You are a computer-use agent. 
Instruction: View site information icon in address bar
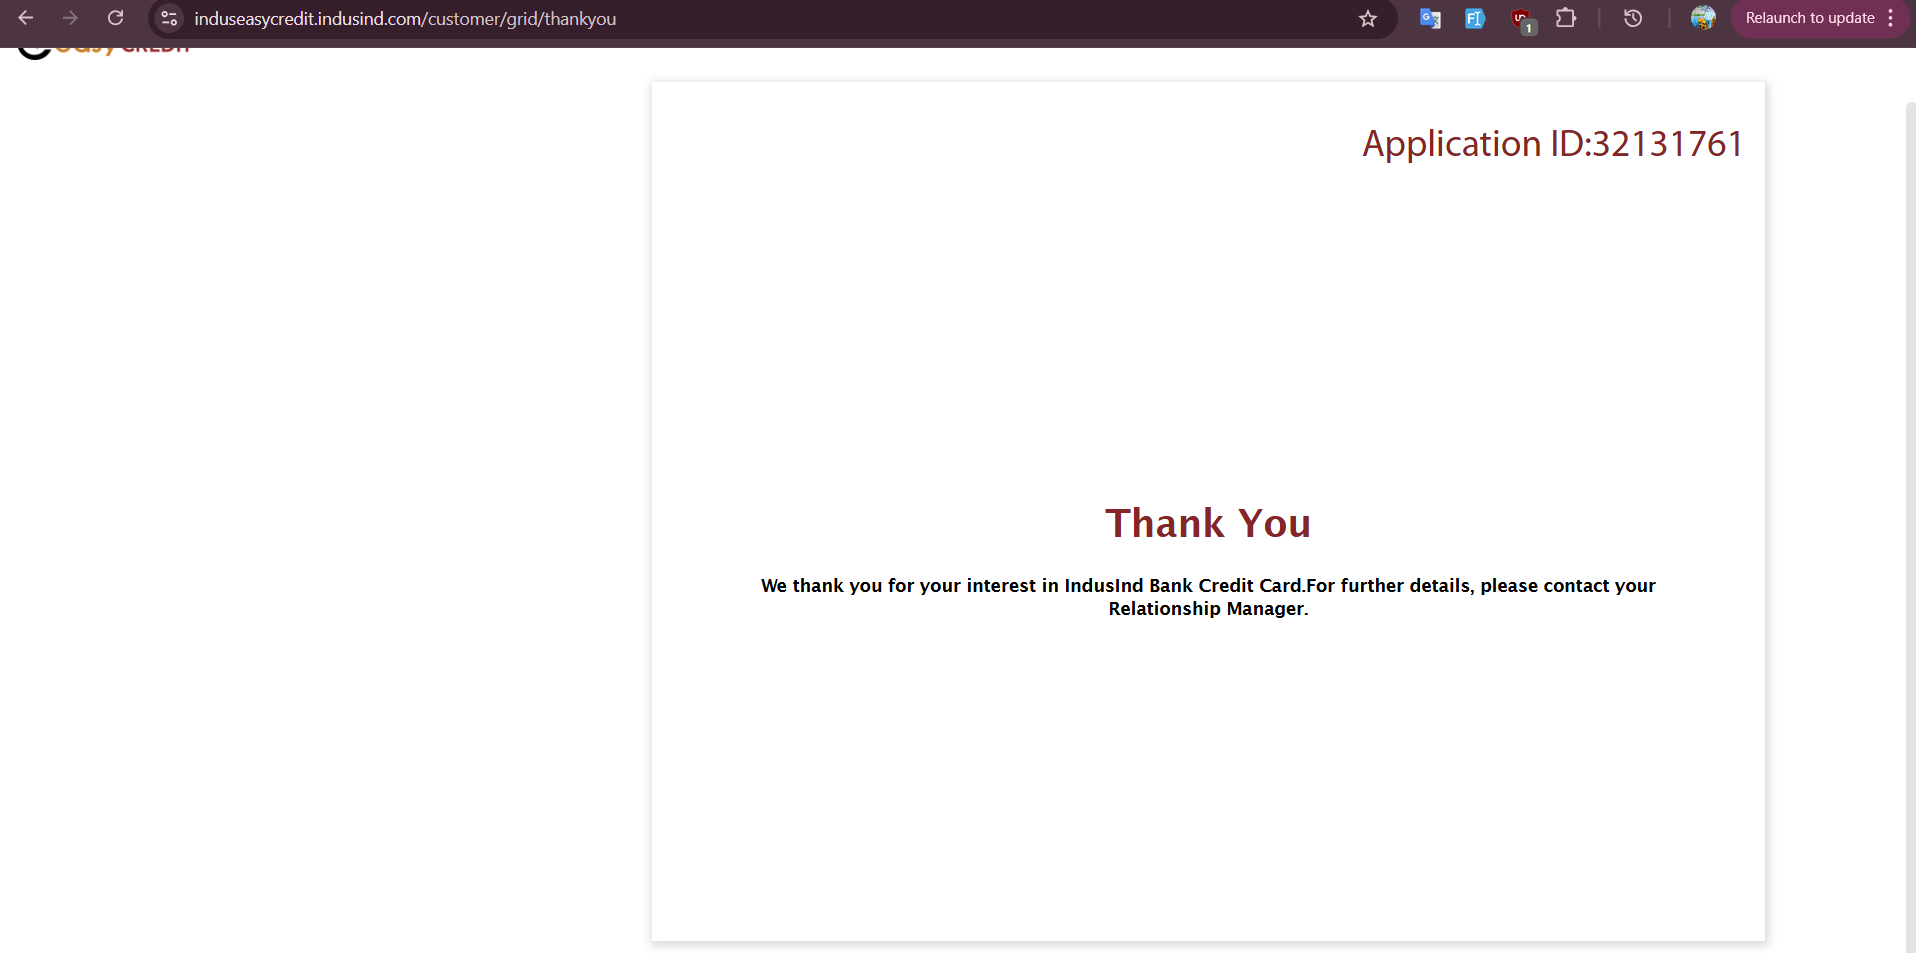point(169,18)
